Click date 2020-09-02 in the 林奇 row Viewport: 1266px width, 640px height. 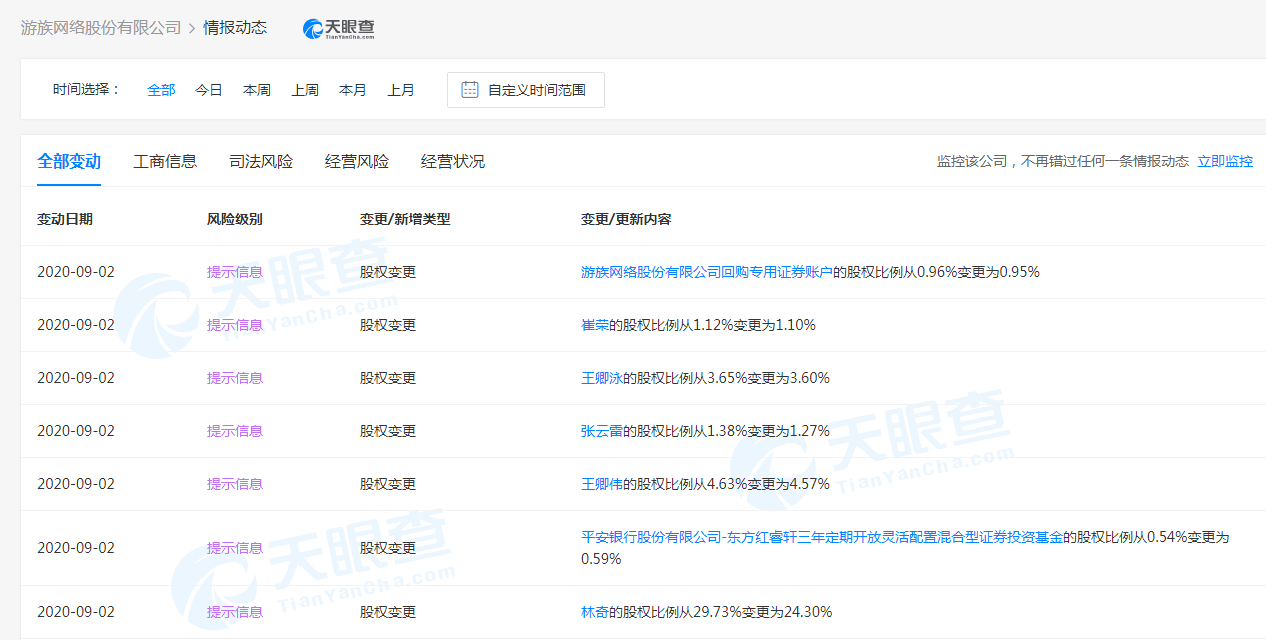(76, 612)
